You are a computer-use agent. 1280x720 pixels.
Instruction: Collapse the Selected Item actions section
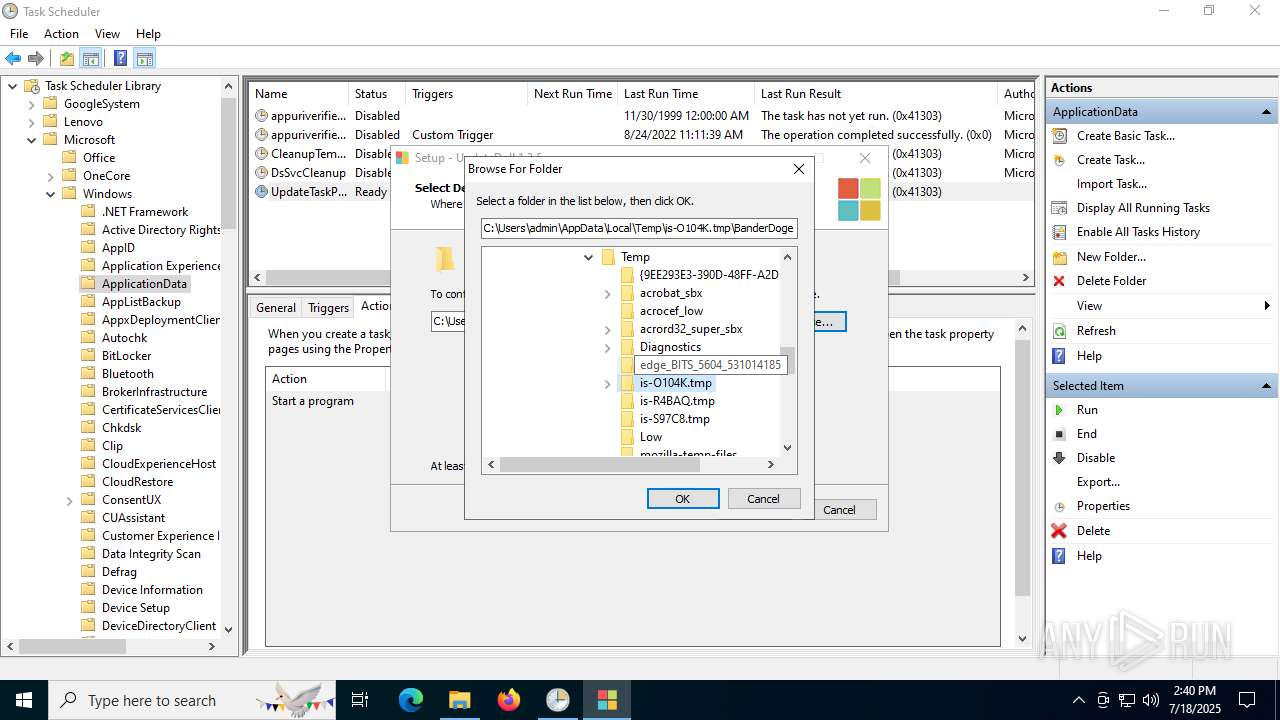point(1267,386)
